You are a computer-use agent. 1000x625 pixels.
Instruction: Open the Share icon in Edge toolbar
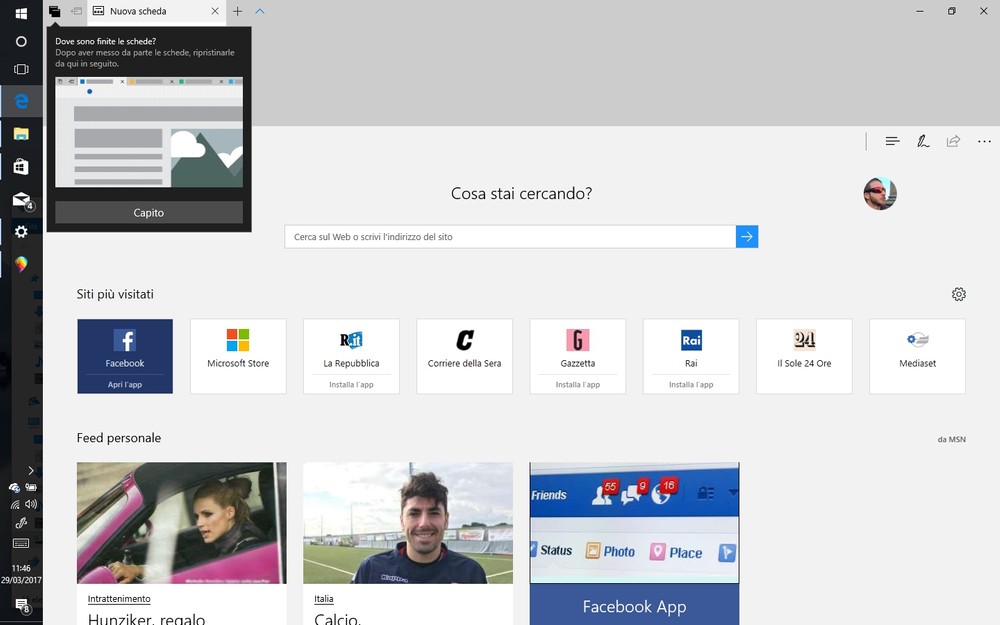click(953, 141)
